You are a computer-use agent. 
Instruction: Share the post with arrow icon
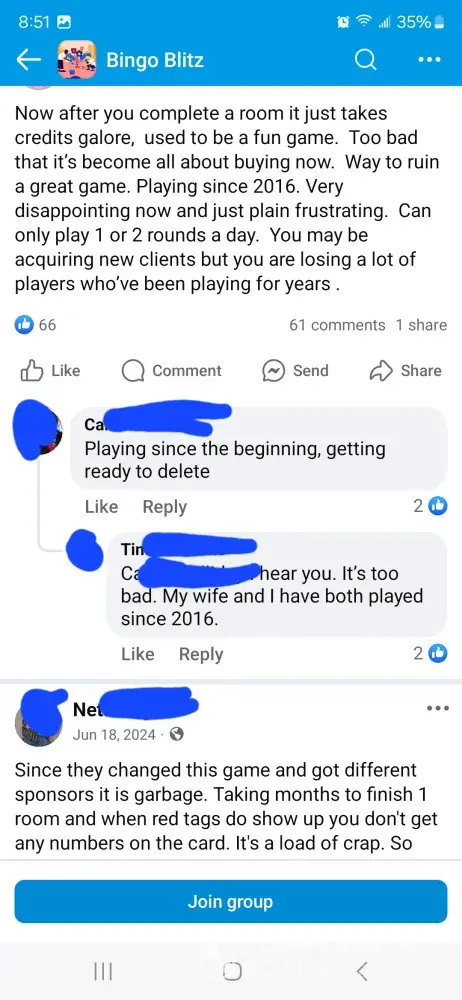tap(405, 371)
